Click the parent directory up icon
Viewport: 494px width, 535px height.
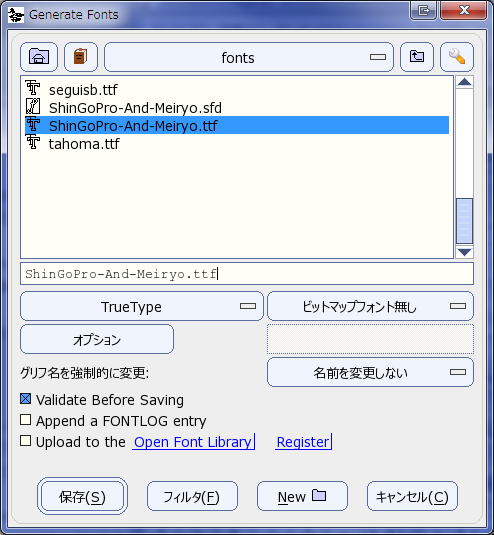[417, 57]
